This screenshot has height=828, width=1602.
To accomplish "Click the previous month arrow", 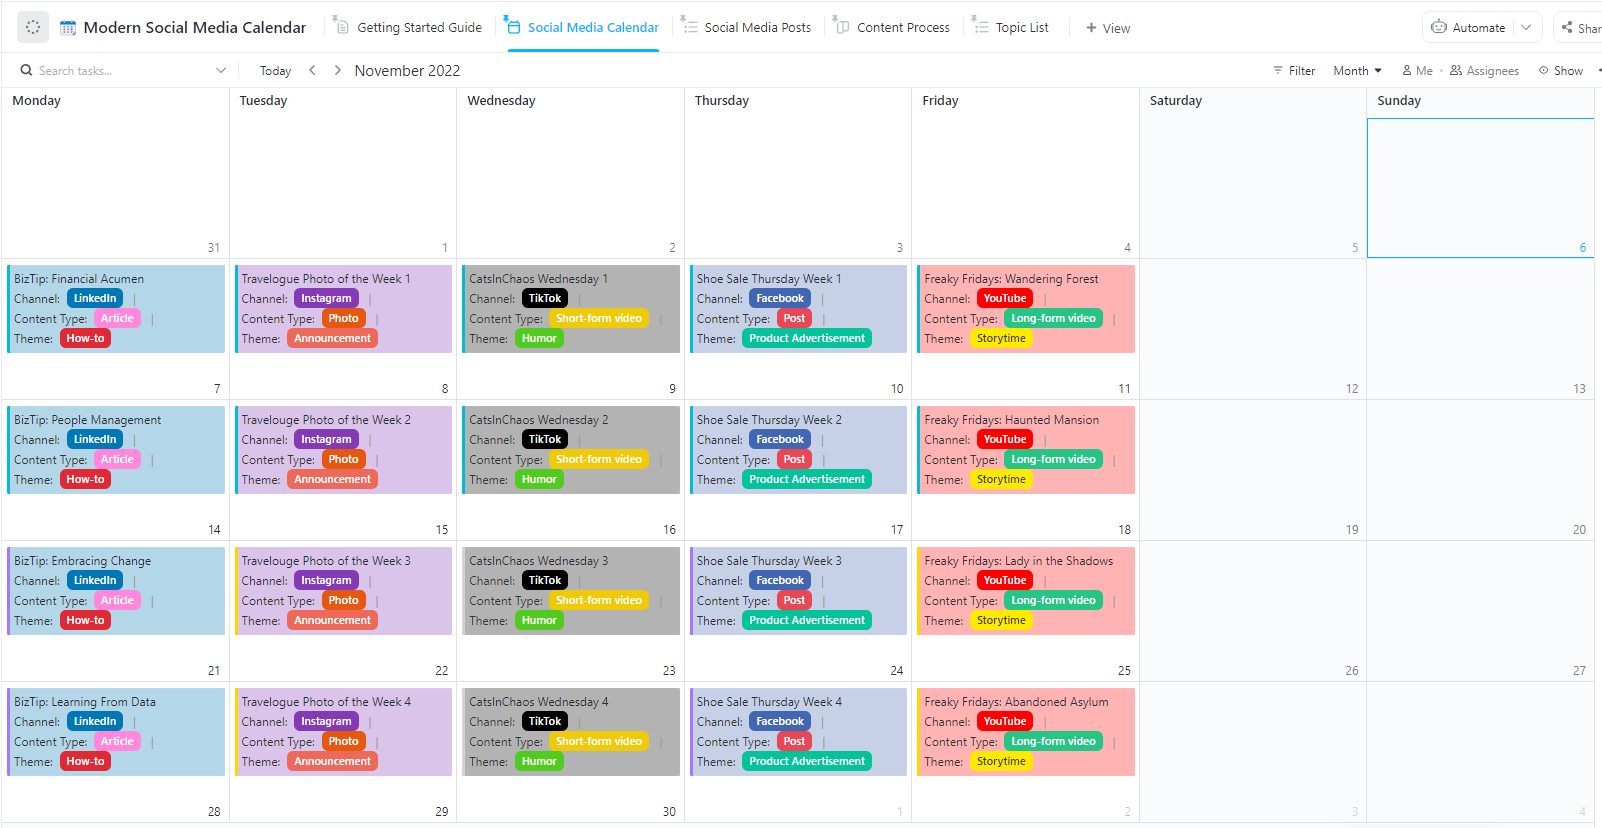I will [x=312, y=70].
